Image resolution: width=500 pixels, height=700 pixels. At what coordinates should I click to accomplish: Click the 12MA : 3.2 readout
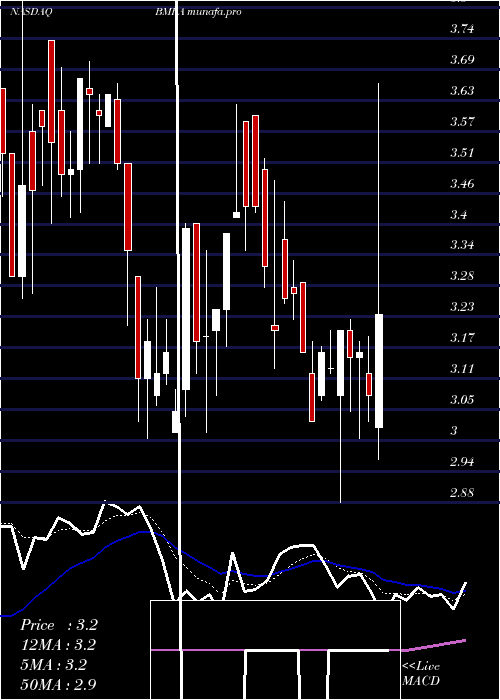pos(59,645)
